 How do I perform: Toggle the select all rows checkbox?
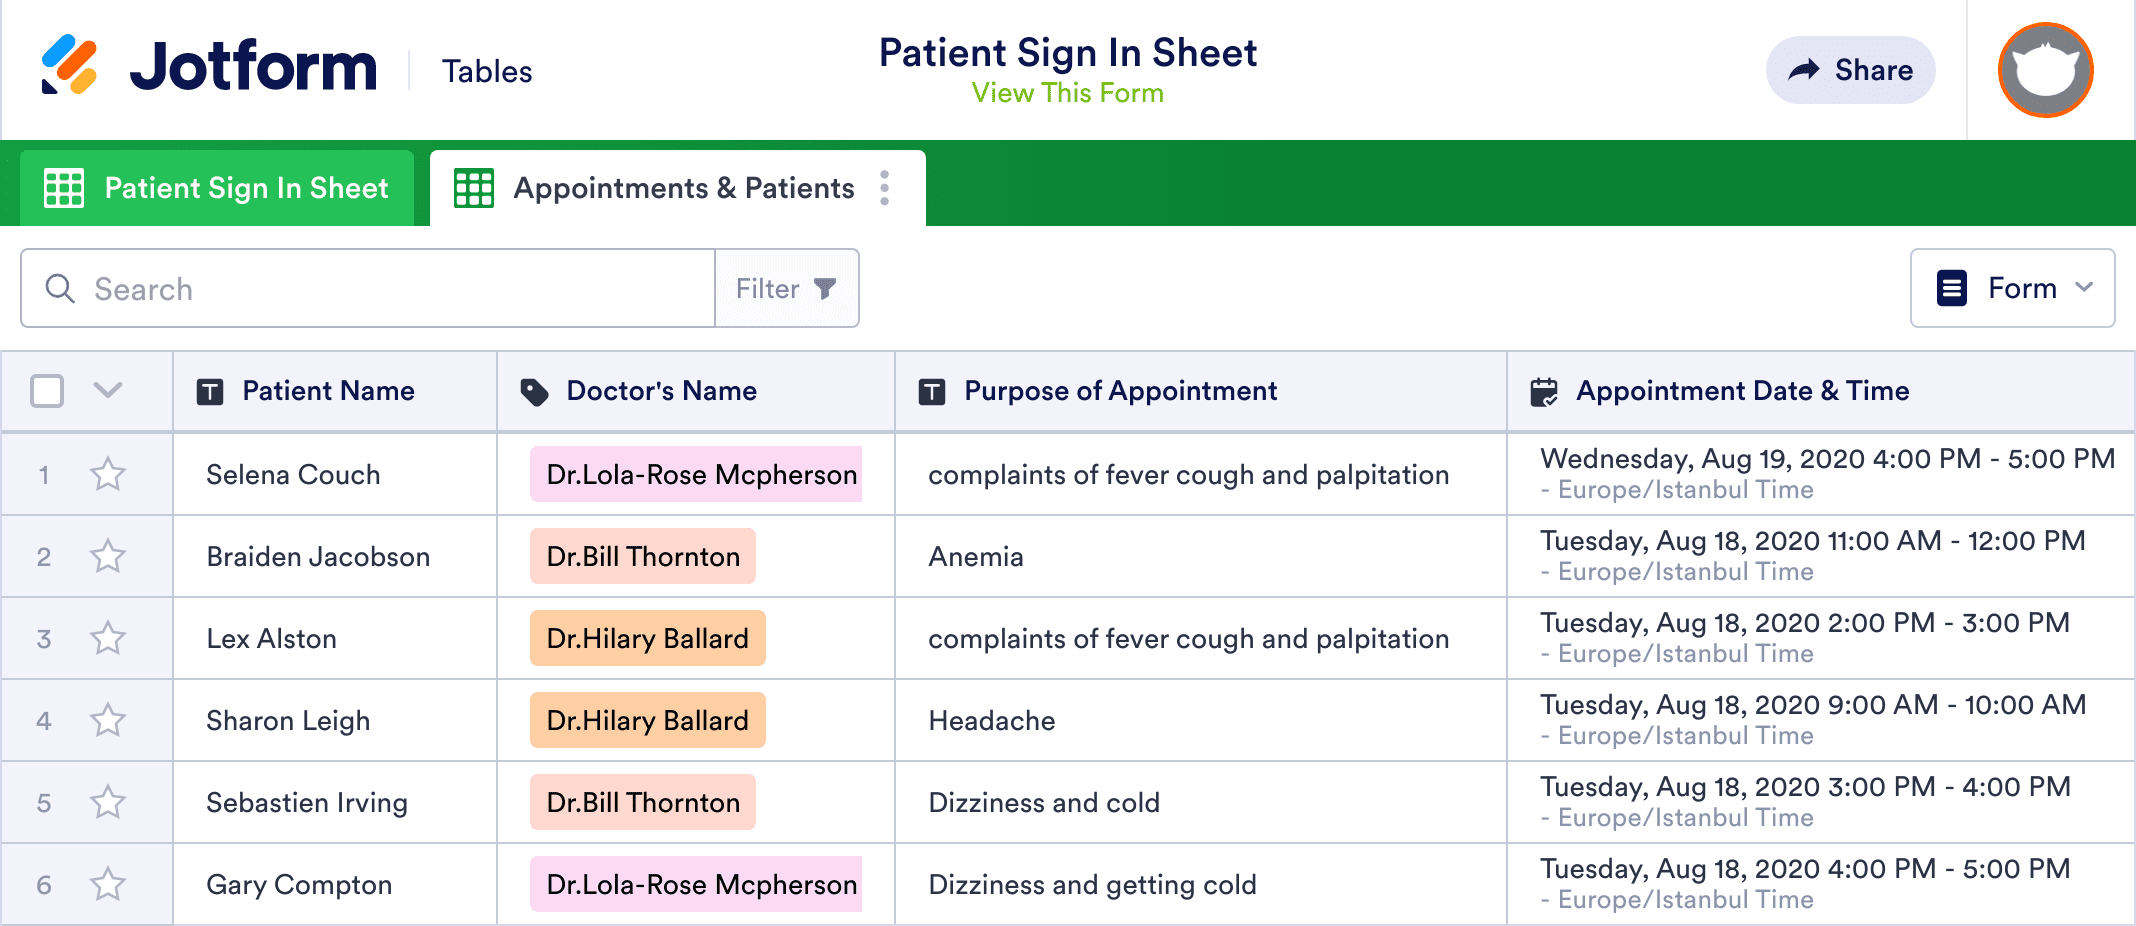click(x=47, y=391)
